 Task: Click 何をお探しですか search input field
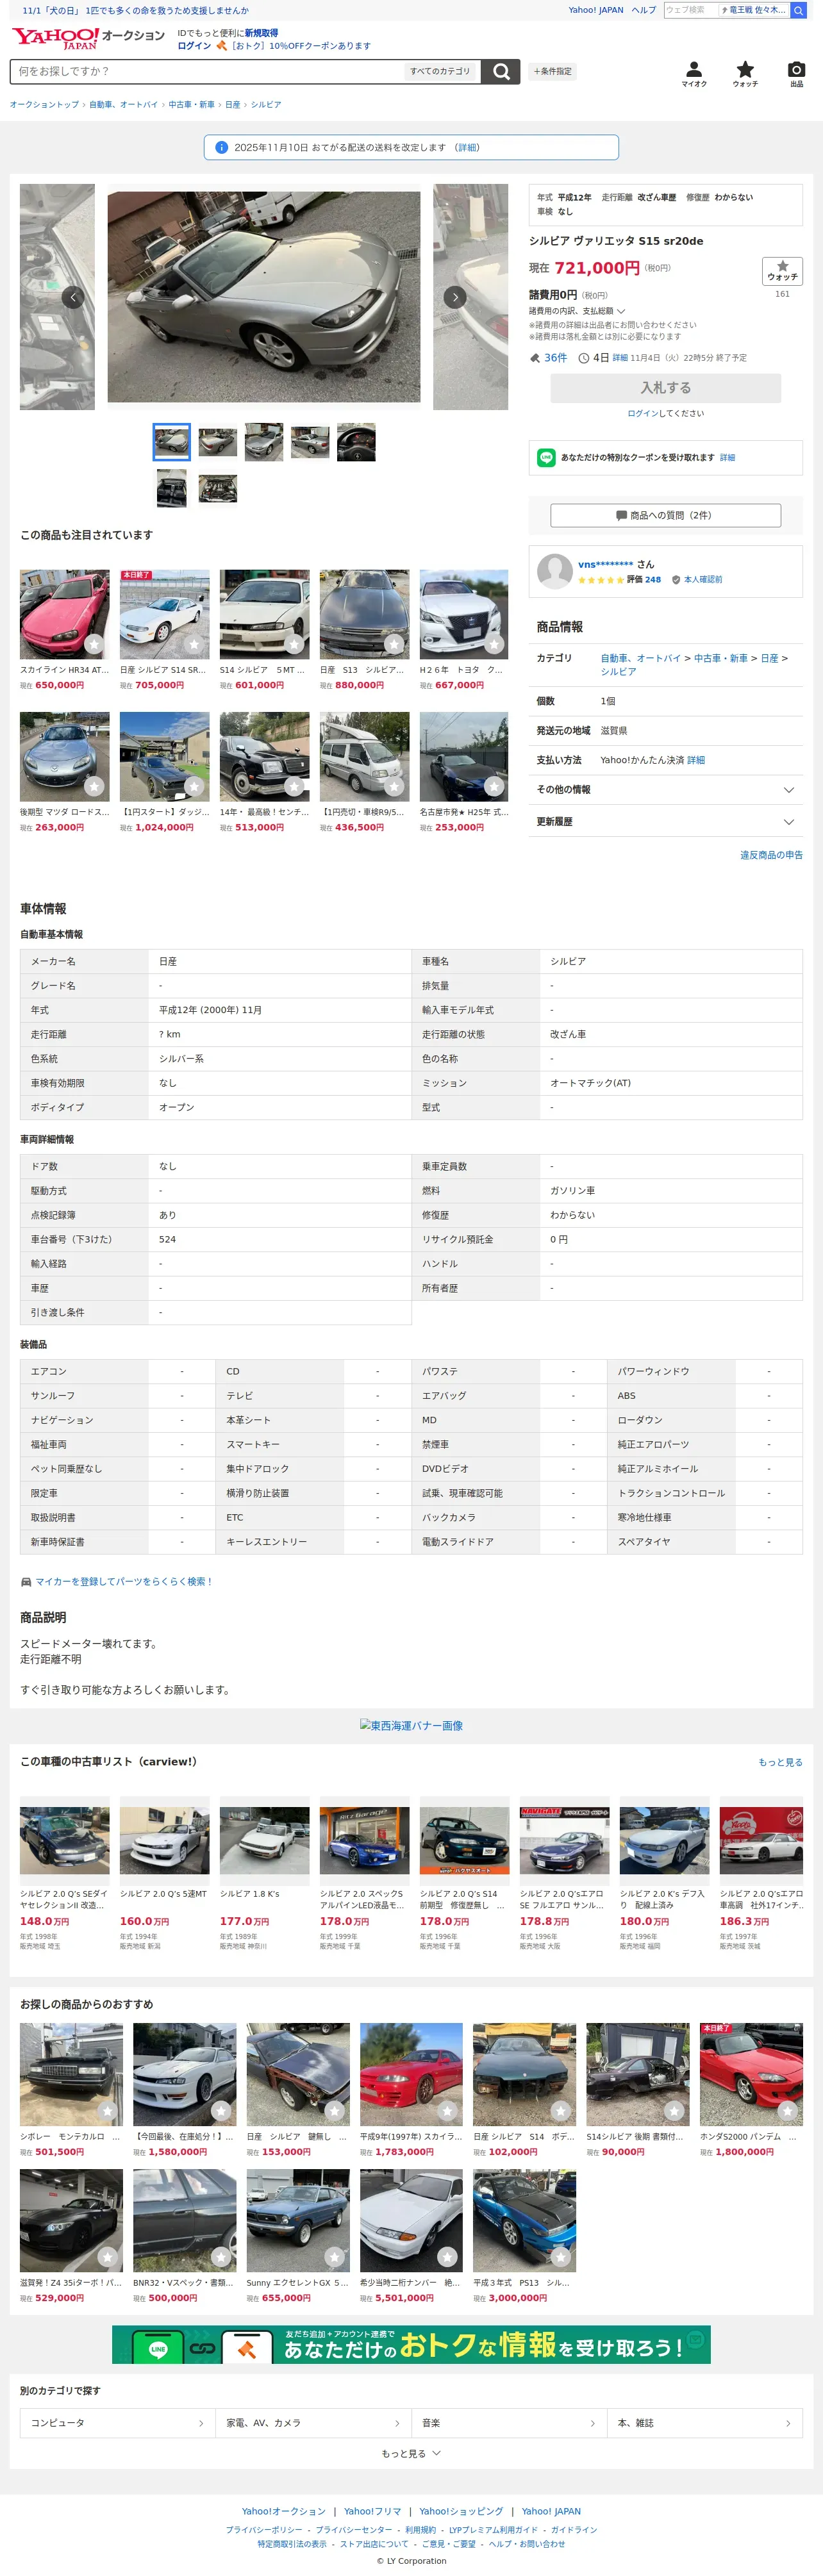207,71
